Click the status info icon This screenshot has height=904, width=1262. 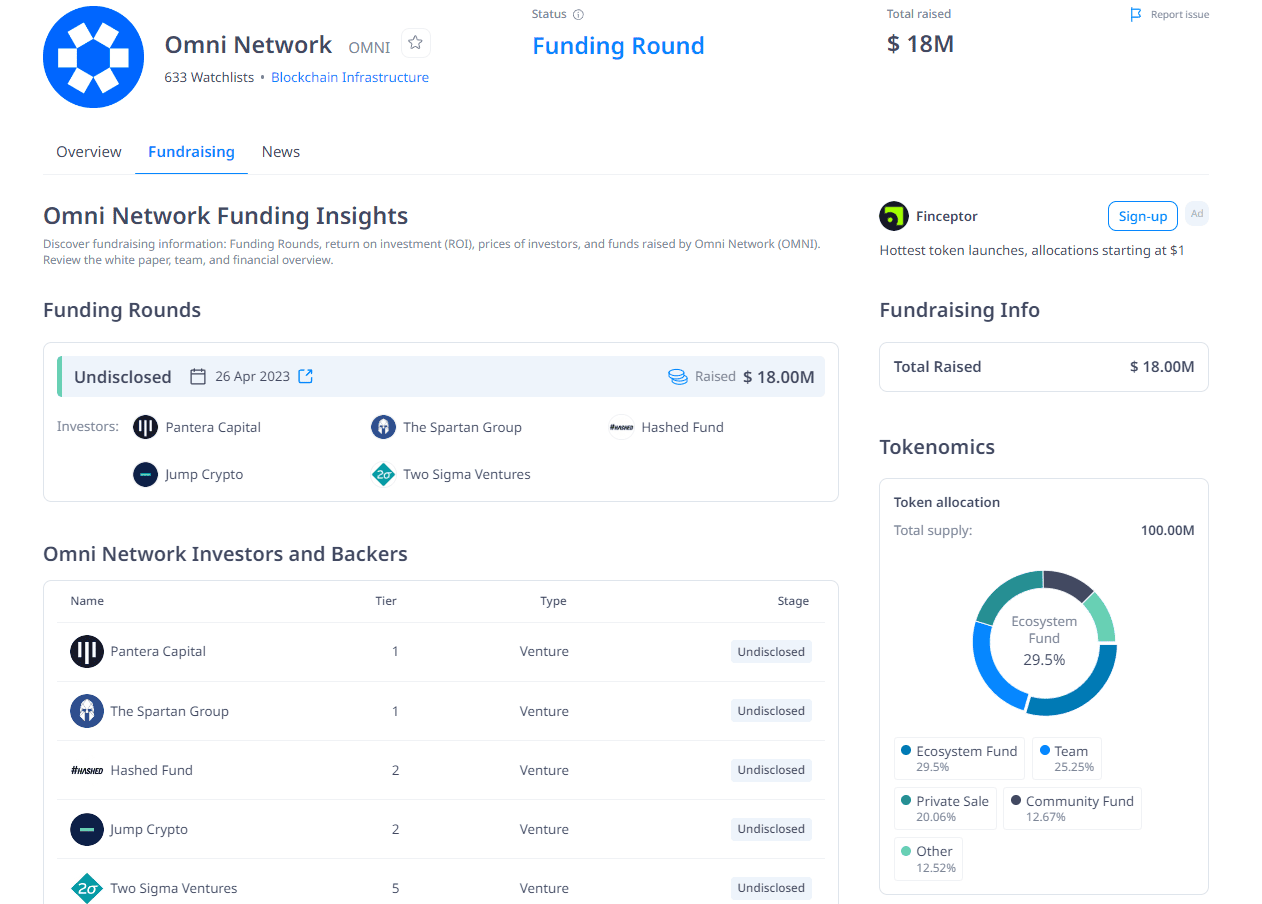[x=578, y=15]
